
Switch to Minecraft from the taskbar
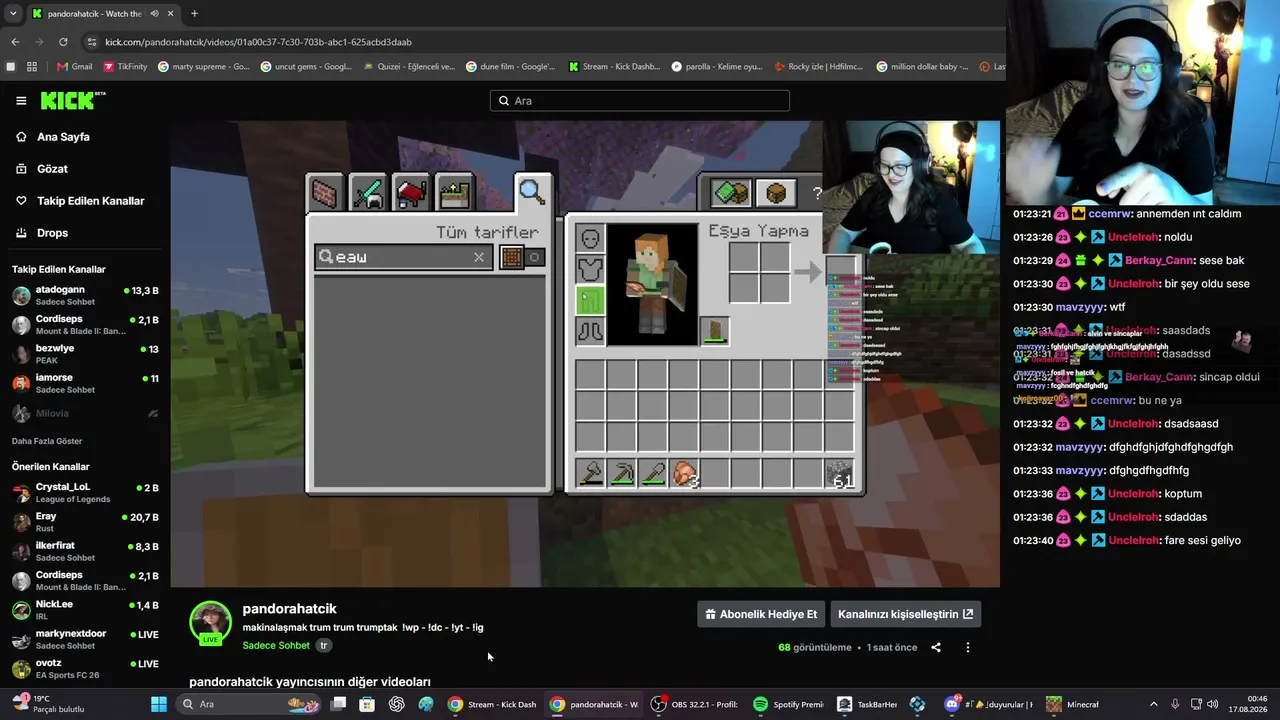pyautogui.click(x=1073, y=704)
